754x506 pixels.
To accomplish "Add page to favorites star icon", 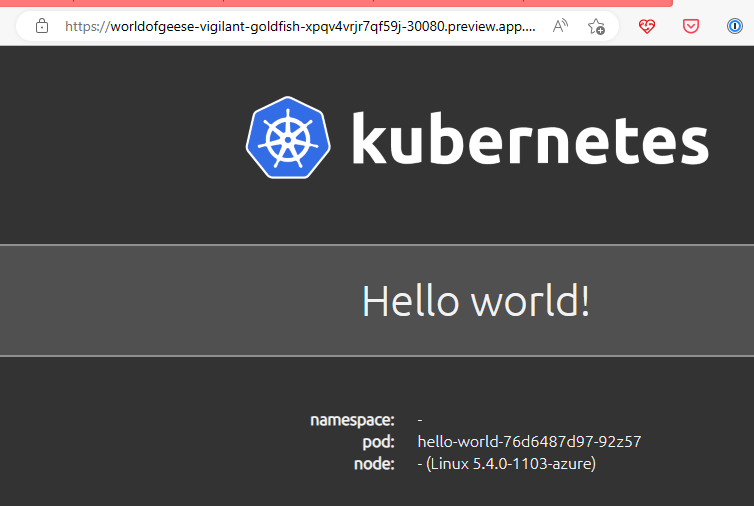I will click(596, 26).
